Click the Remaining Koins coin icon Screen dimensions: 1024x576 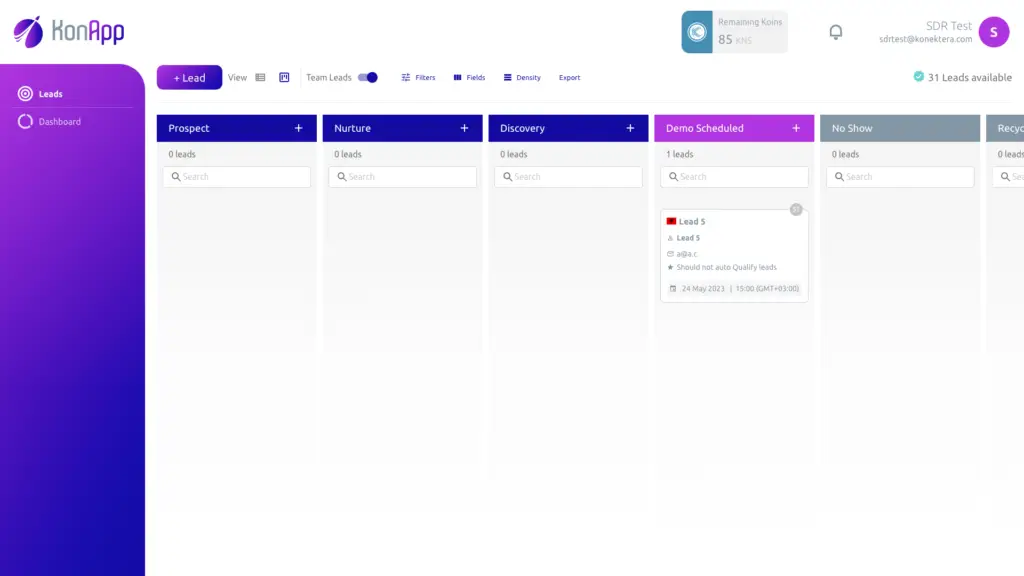click(697, 32)
